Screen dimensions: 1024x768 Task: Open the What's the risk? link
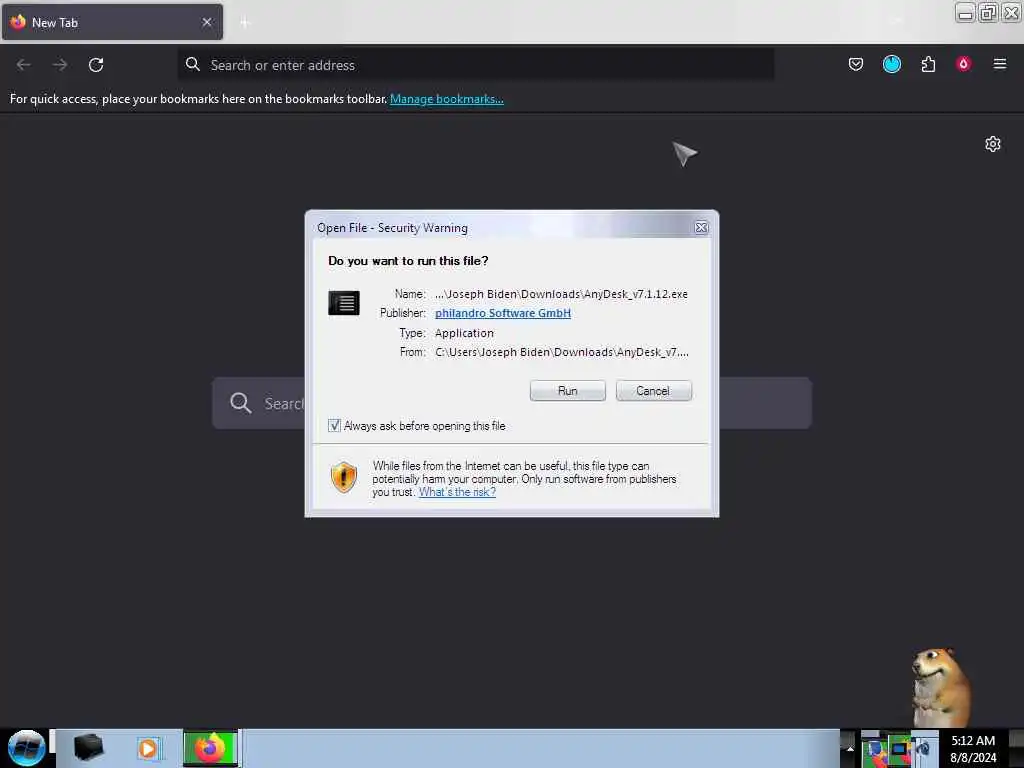tap(457, 492)
